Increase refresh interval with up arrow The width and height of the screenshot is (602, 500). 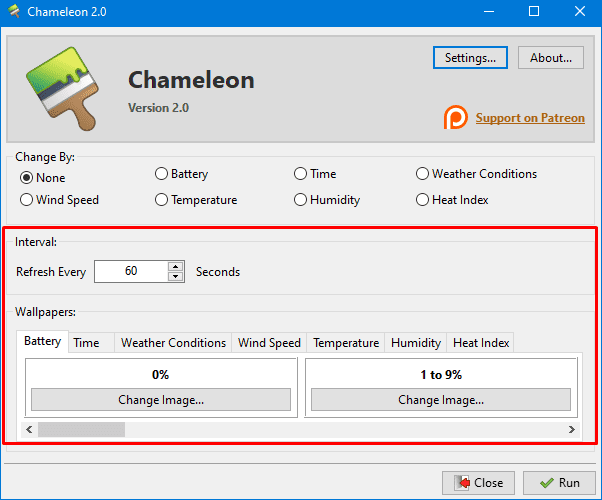pos(175,267)
